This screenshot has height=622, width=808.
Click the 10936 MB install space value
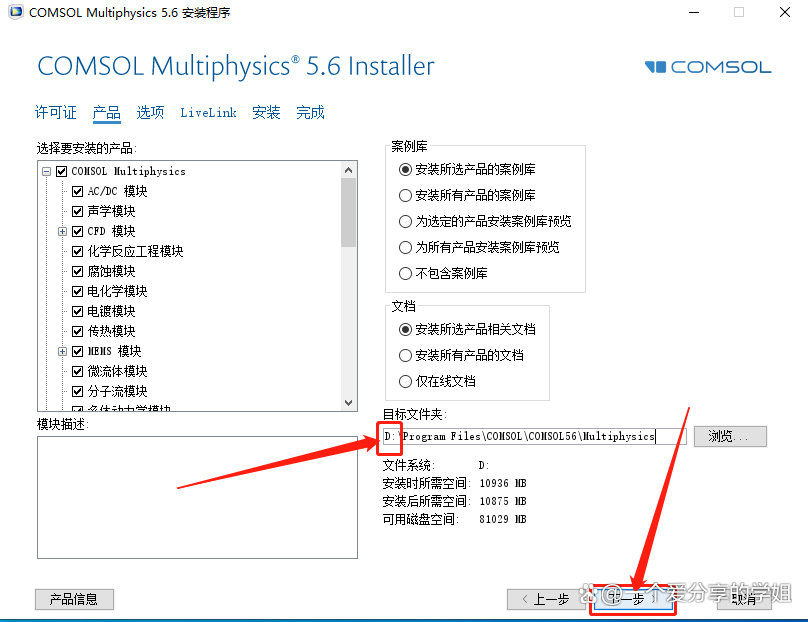(x=503, y=483)
